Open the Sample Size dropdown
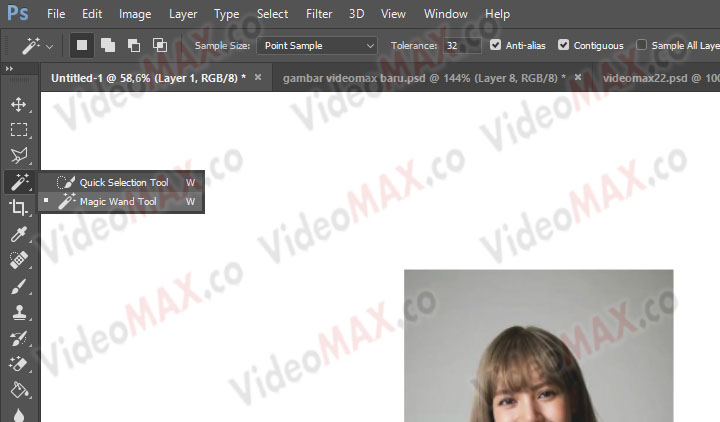Viewport: 720px width, 422px height. [317, 45]
